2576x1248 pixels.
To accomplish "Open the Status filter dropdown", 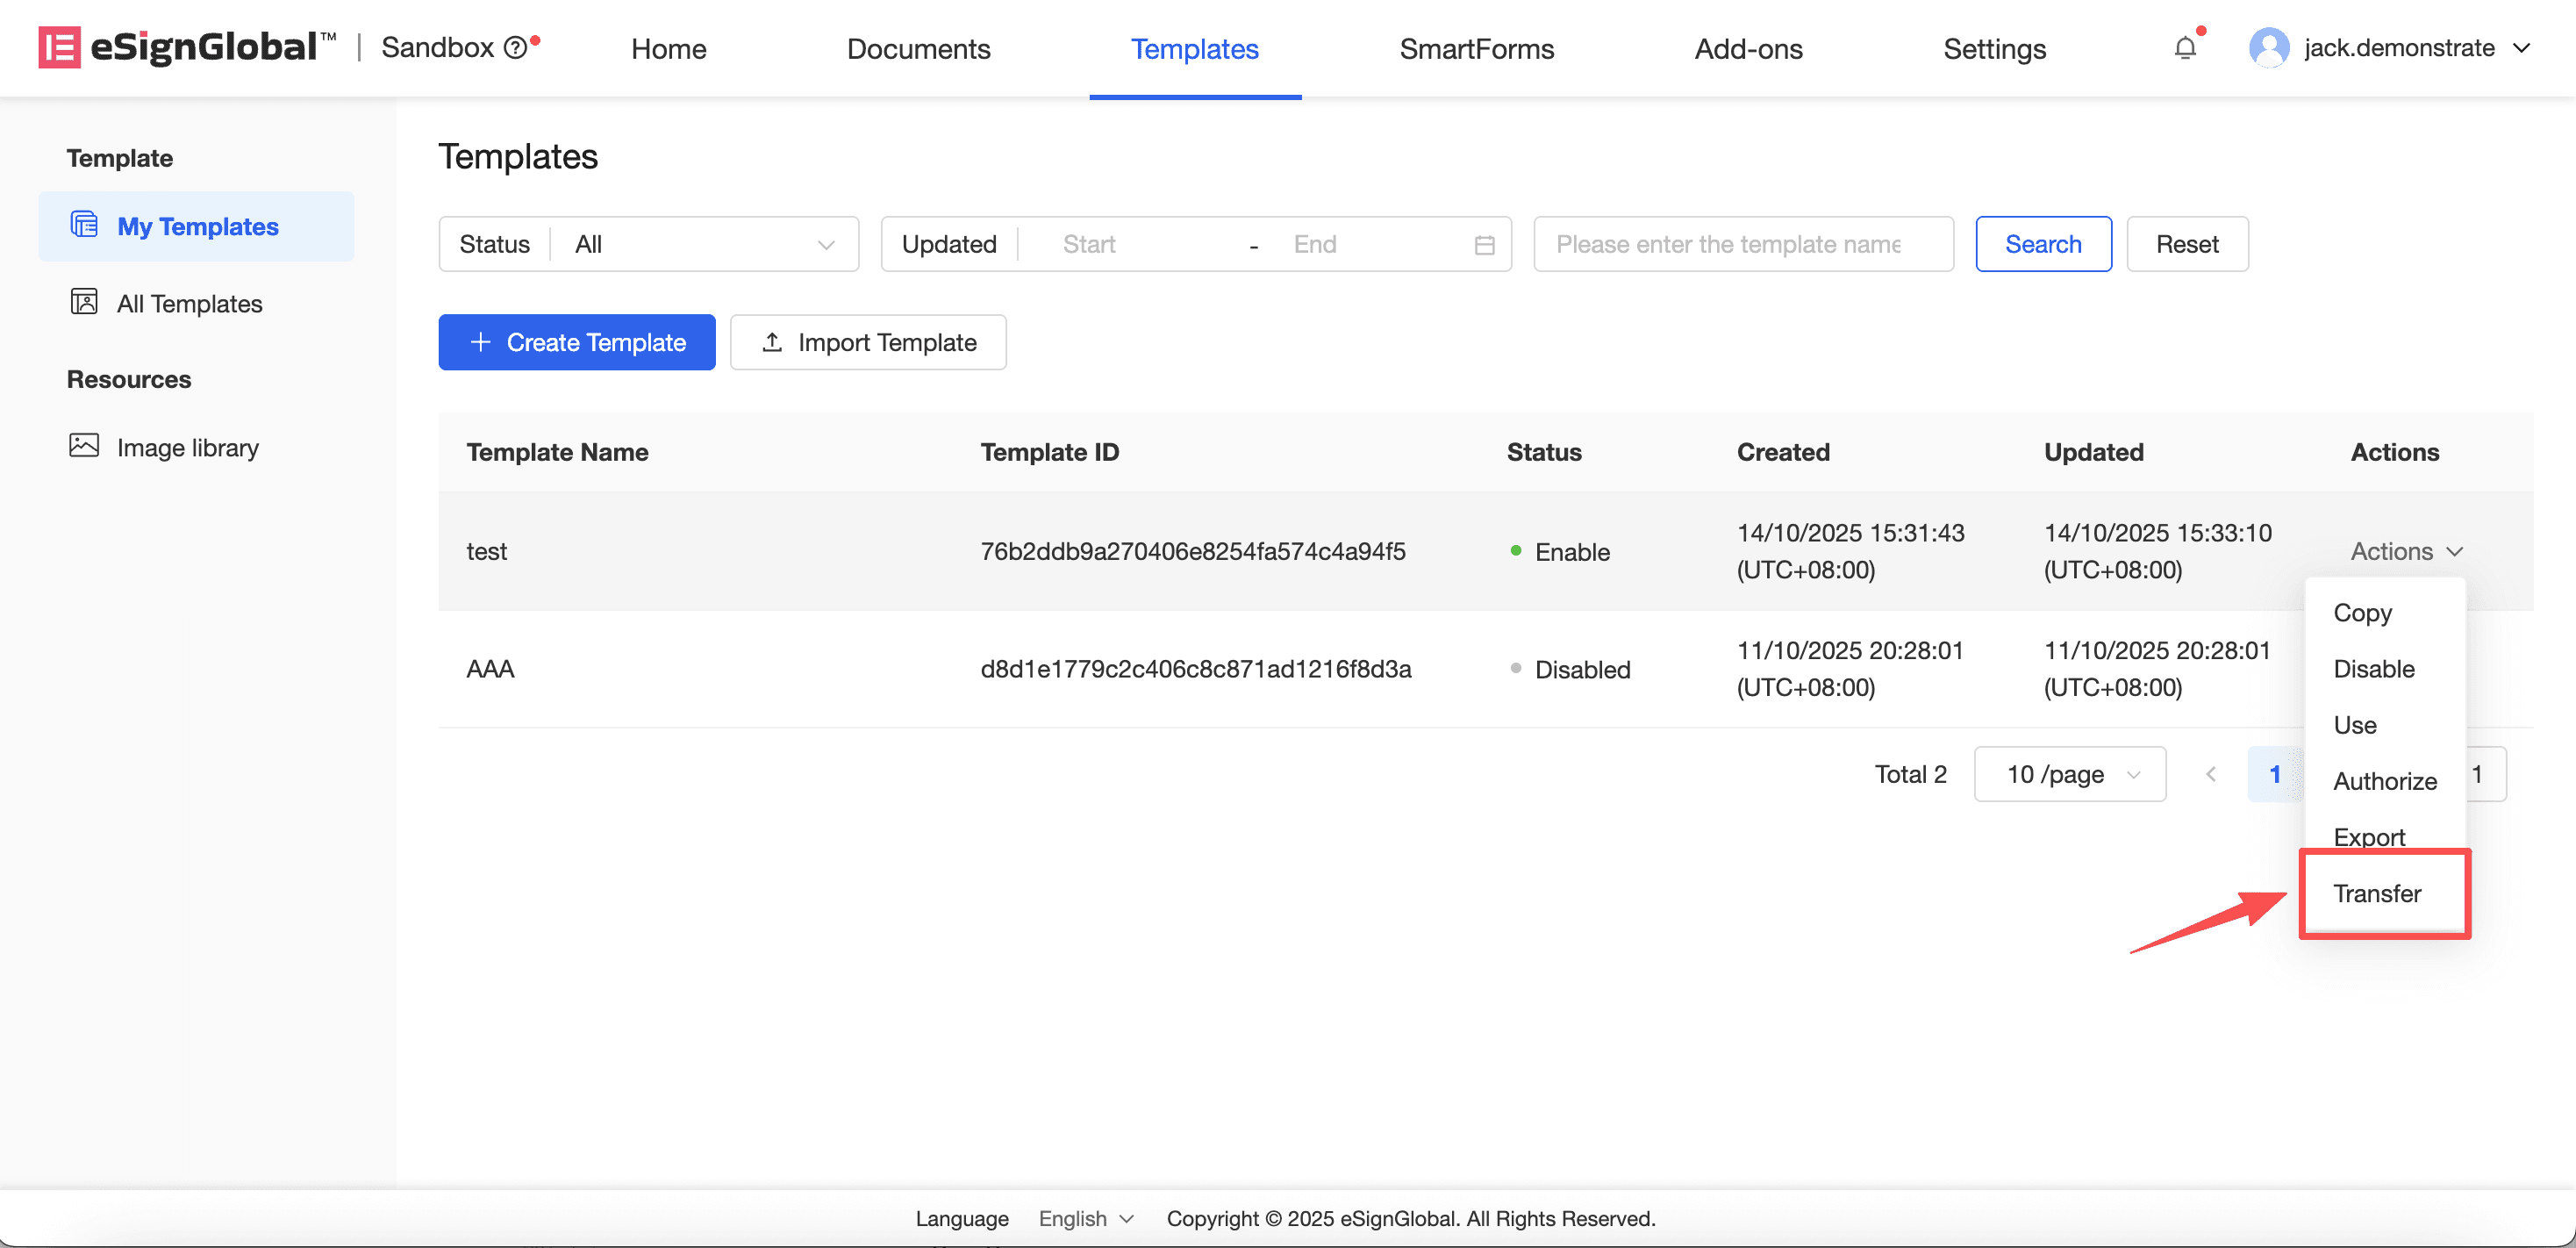I will (703, 244).
